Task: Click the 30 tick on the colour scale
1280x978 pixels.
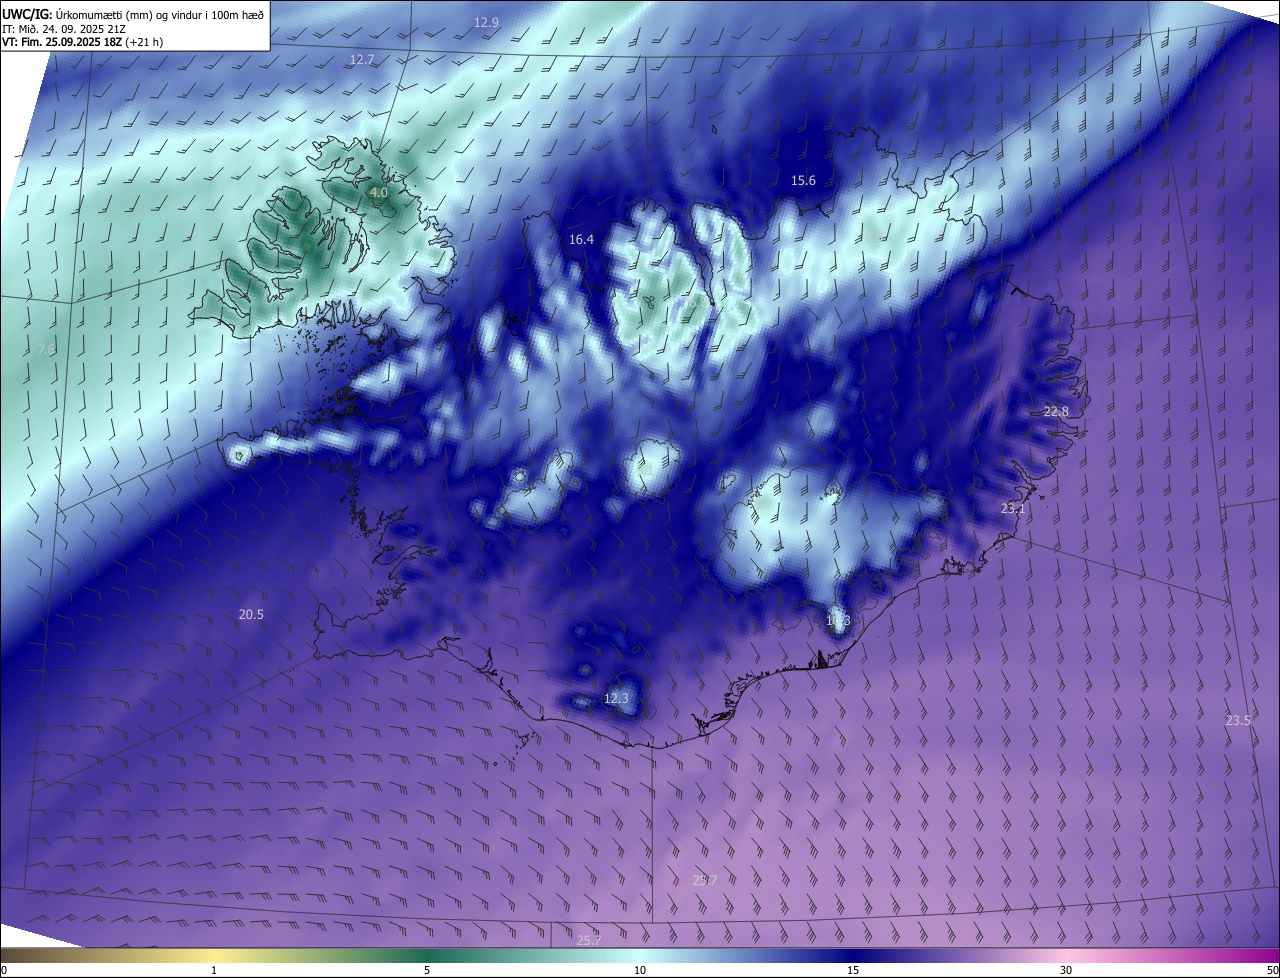Action: coord(1066,970)
